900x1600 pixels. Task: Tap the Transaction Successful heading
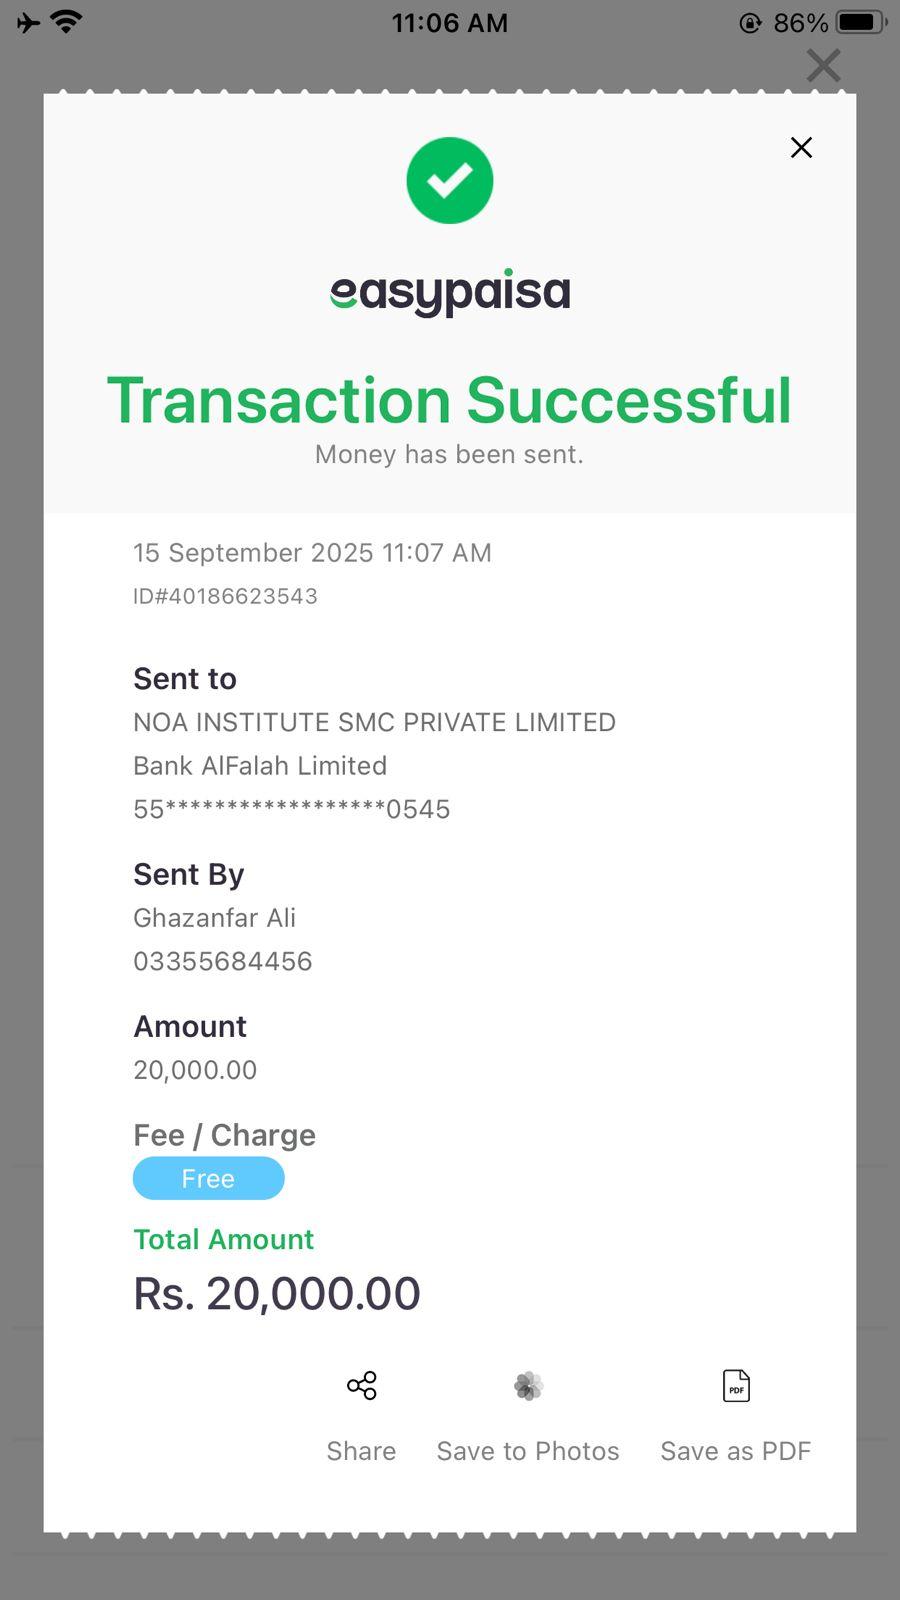pos(450,401)
